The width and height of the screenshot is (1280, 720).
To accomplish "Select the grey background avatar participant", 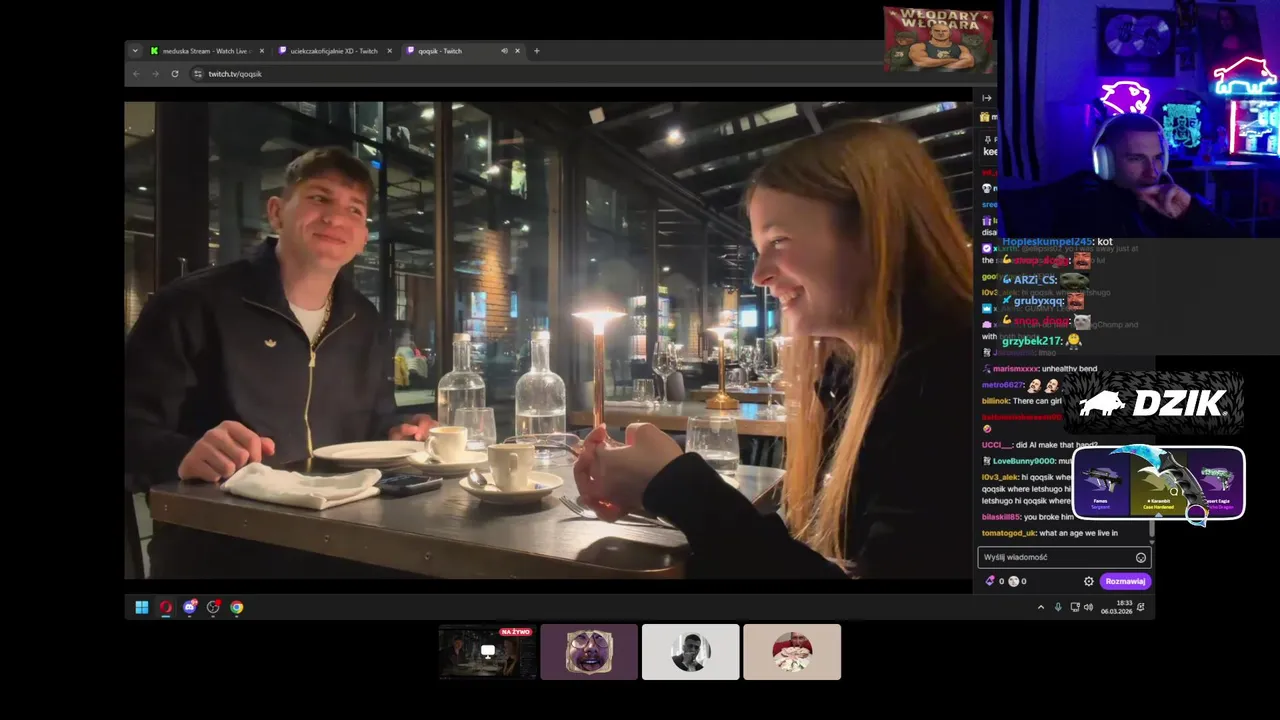I will click(691, 652).
